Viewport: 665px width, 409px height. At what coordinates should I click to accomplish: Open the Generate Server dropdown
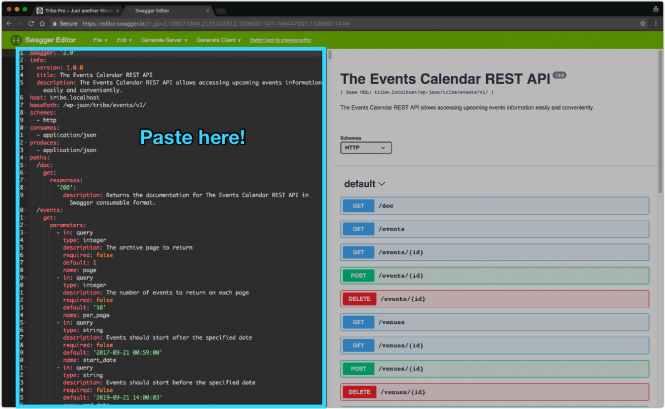164,40
